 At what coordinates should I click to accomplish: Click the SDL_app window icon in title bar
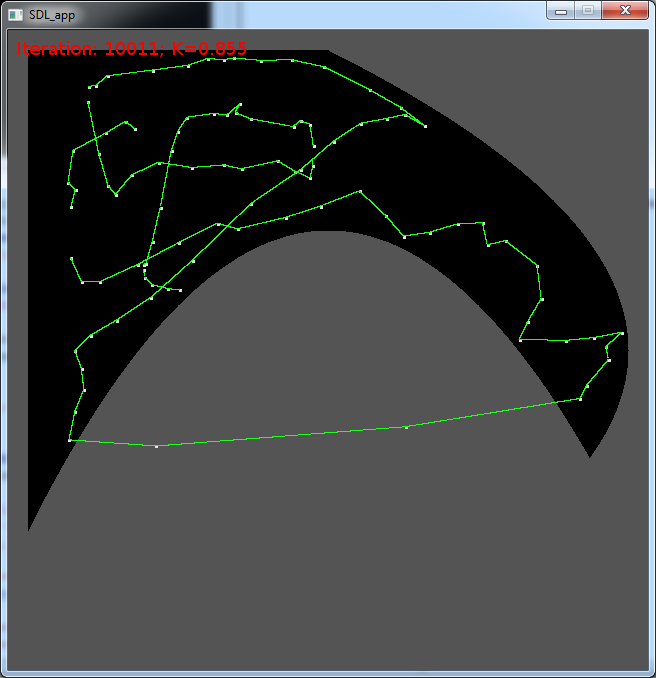15,14
